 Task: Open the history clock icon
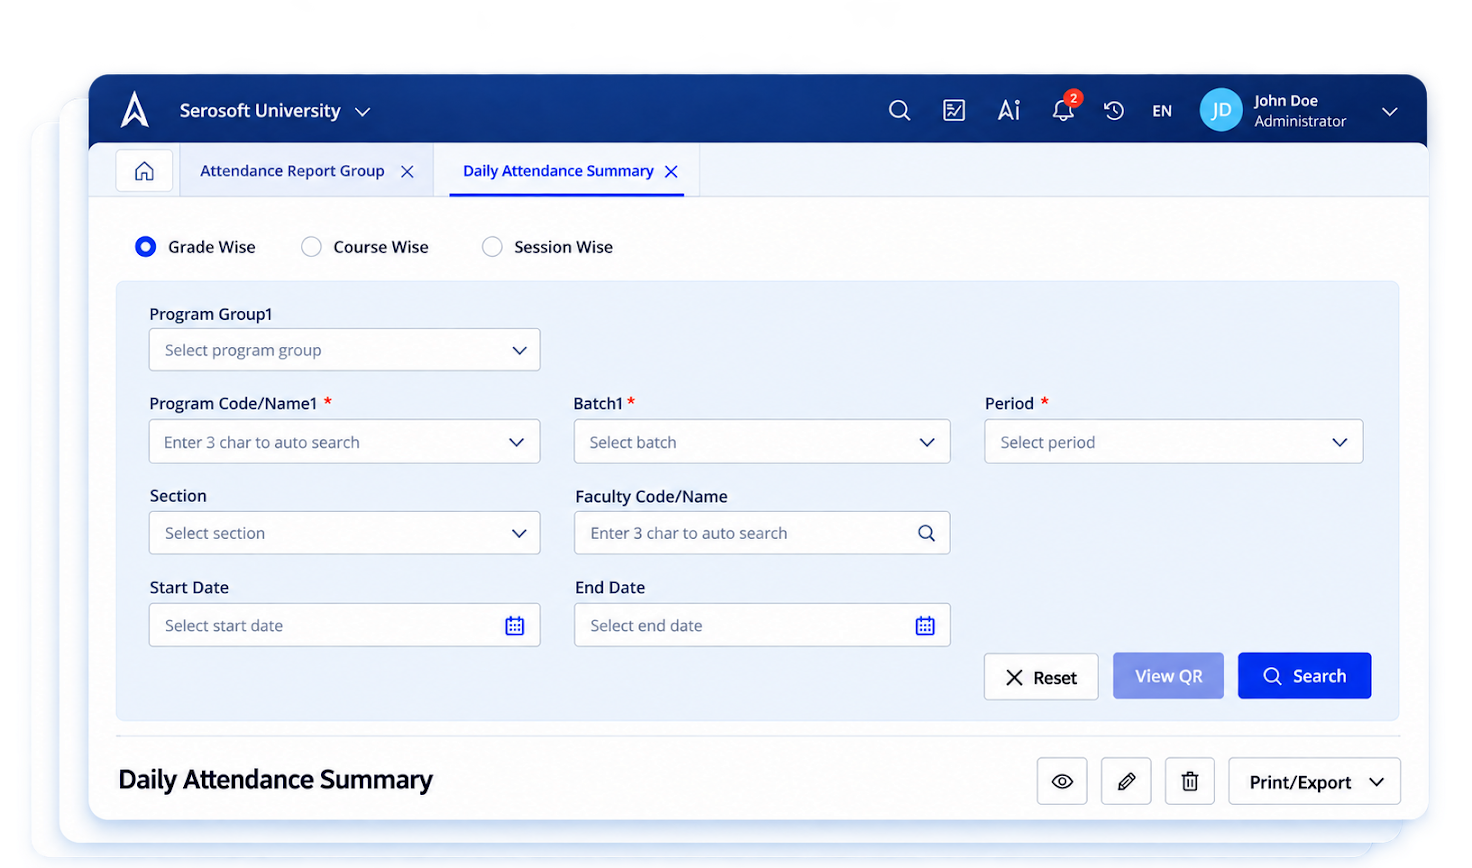(1114, 111)
